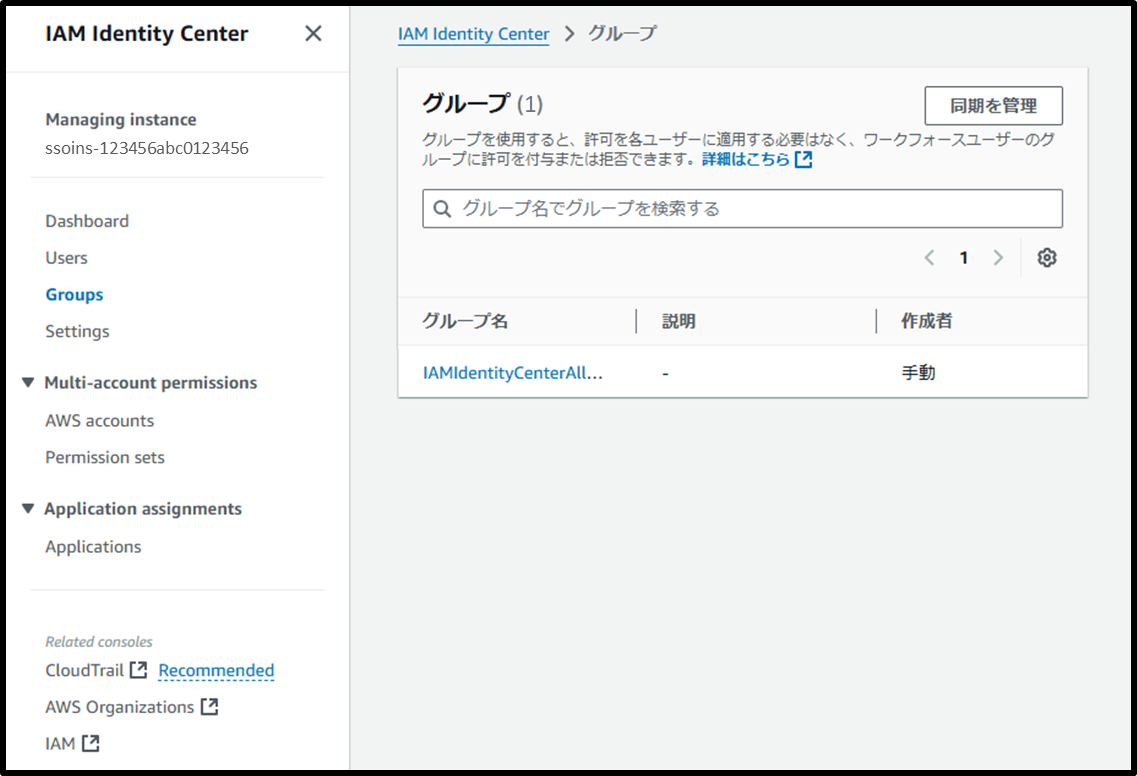The height and width of the screenshot is (776, 1137).
Task: Collapse Multi-account permissions section
Action: pos(28,382)
